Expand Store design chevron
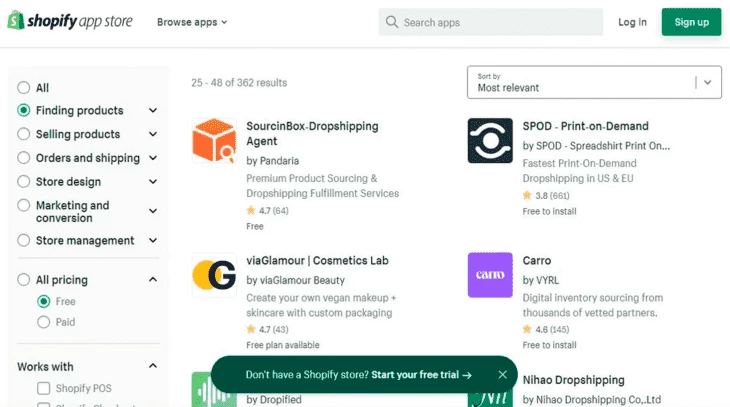This screenshot has width=730, height=407. coord(153,182)
